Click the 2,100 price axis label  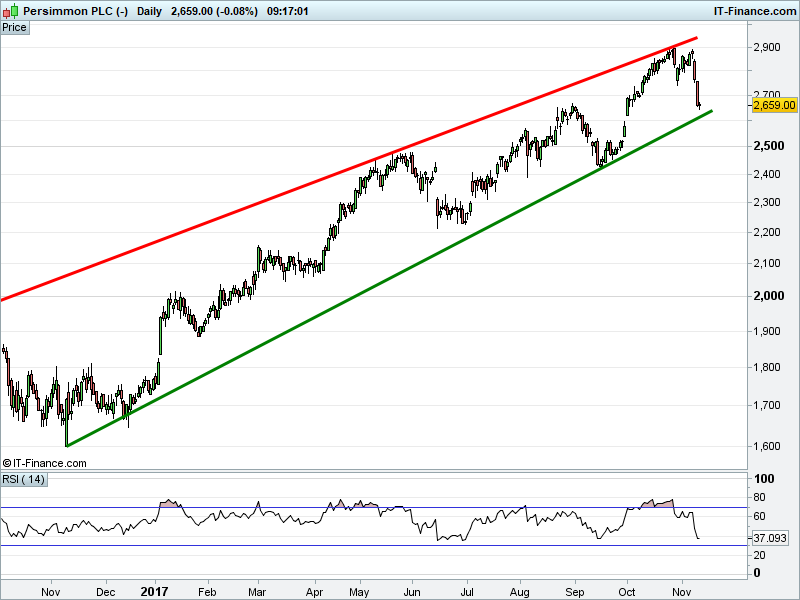click(x=767, y=263)
